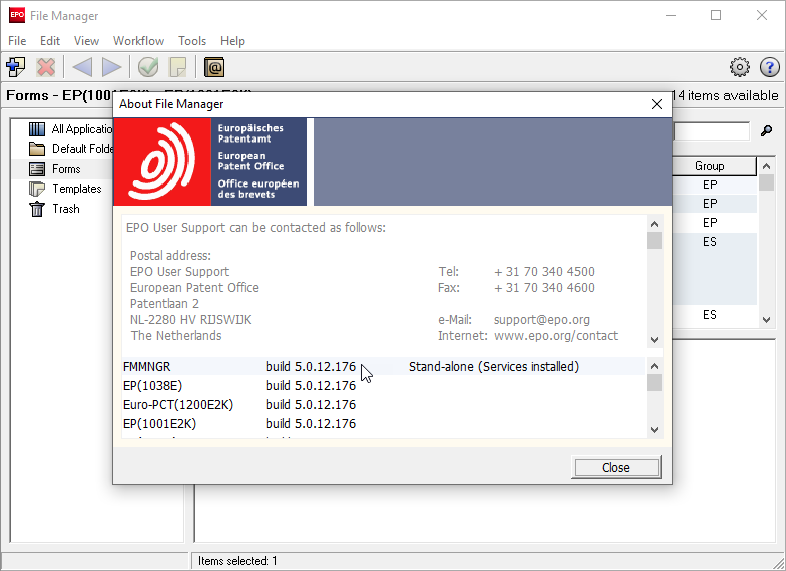Click the Group column header

(710, 166)
